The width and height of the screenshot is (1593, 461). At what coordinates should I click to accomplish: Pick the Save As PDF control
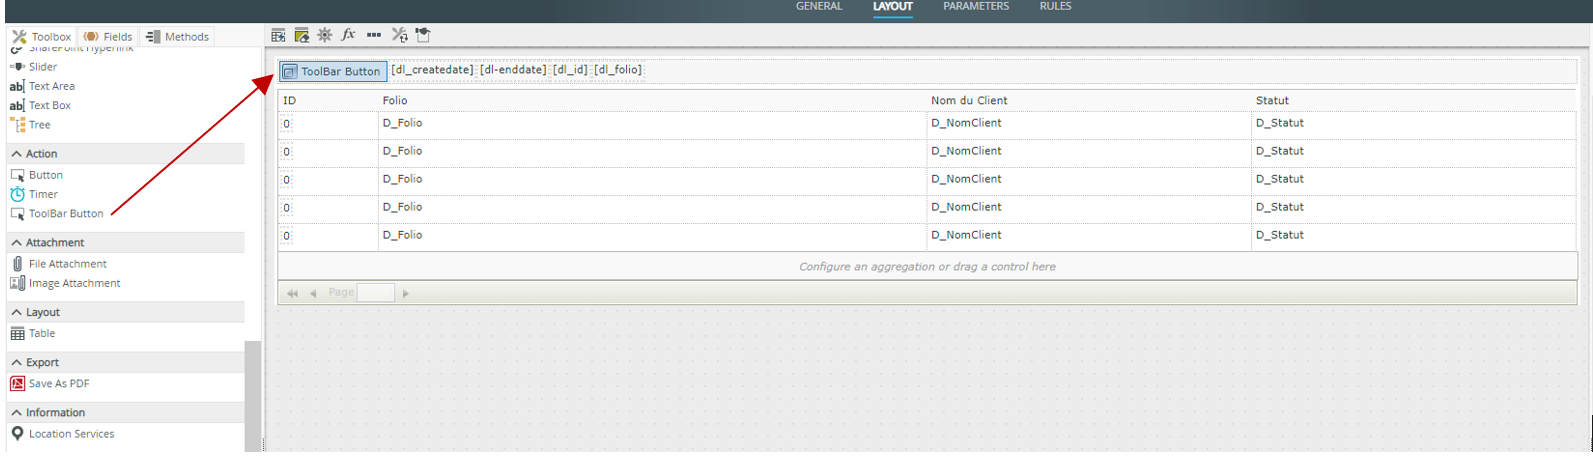click(x=59, y=384)
